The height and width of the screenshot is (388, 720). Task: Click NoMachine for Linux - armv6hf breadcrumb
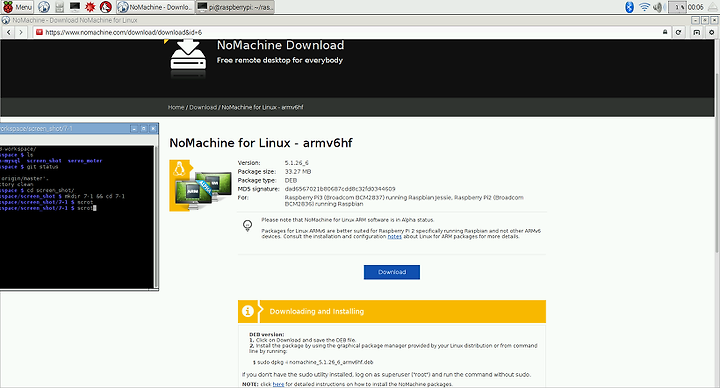(262, 107)
